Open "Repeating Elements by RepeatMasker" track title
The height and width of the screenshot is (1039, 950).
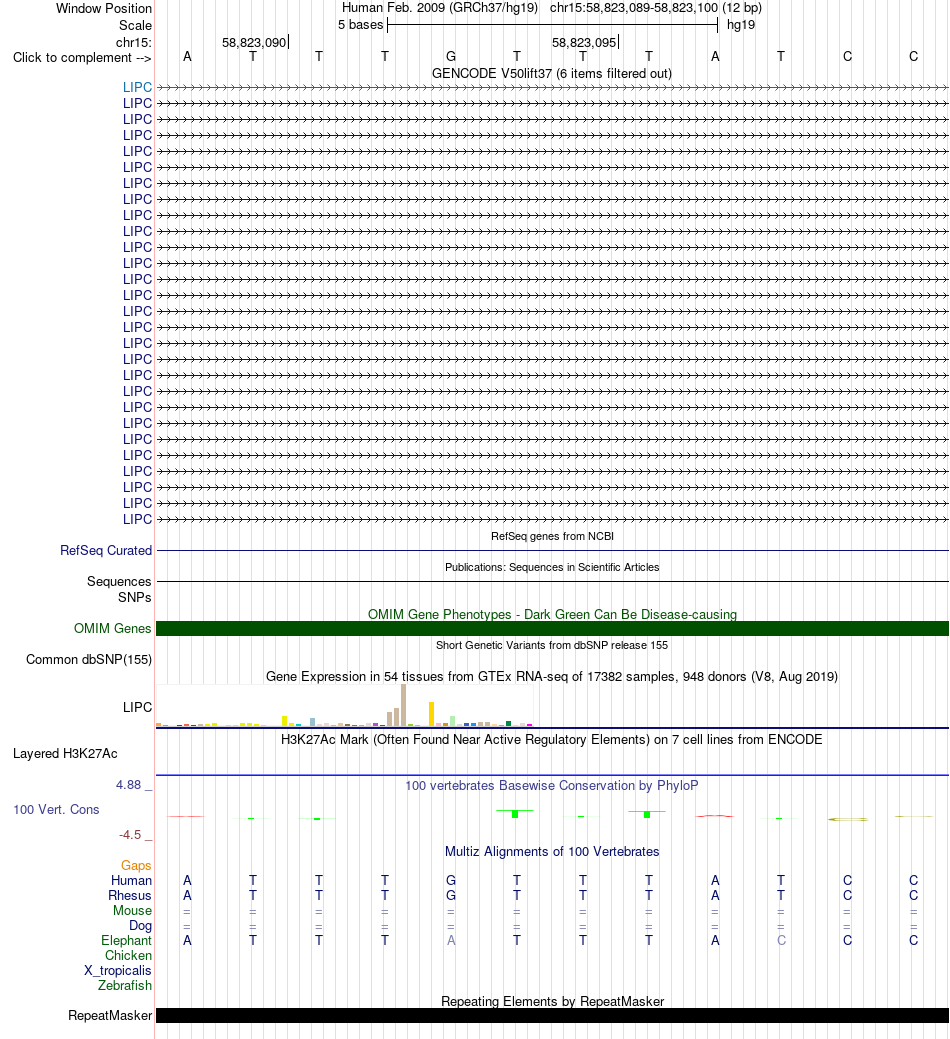tap(552, 1001)
